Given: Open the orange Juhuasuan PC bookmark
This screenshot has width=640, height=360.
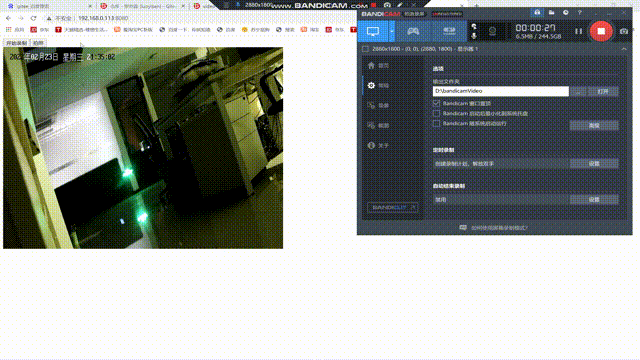Looking at the screenshot, I should [x=133, y=30].
